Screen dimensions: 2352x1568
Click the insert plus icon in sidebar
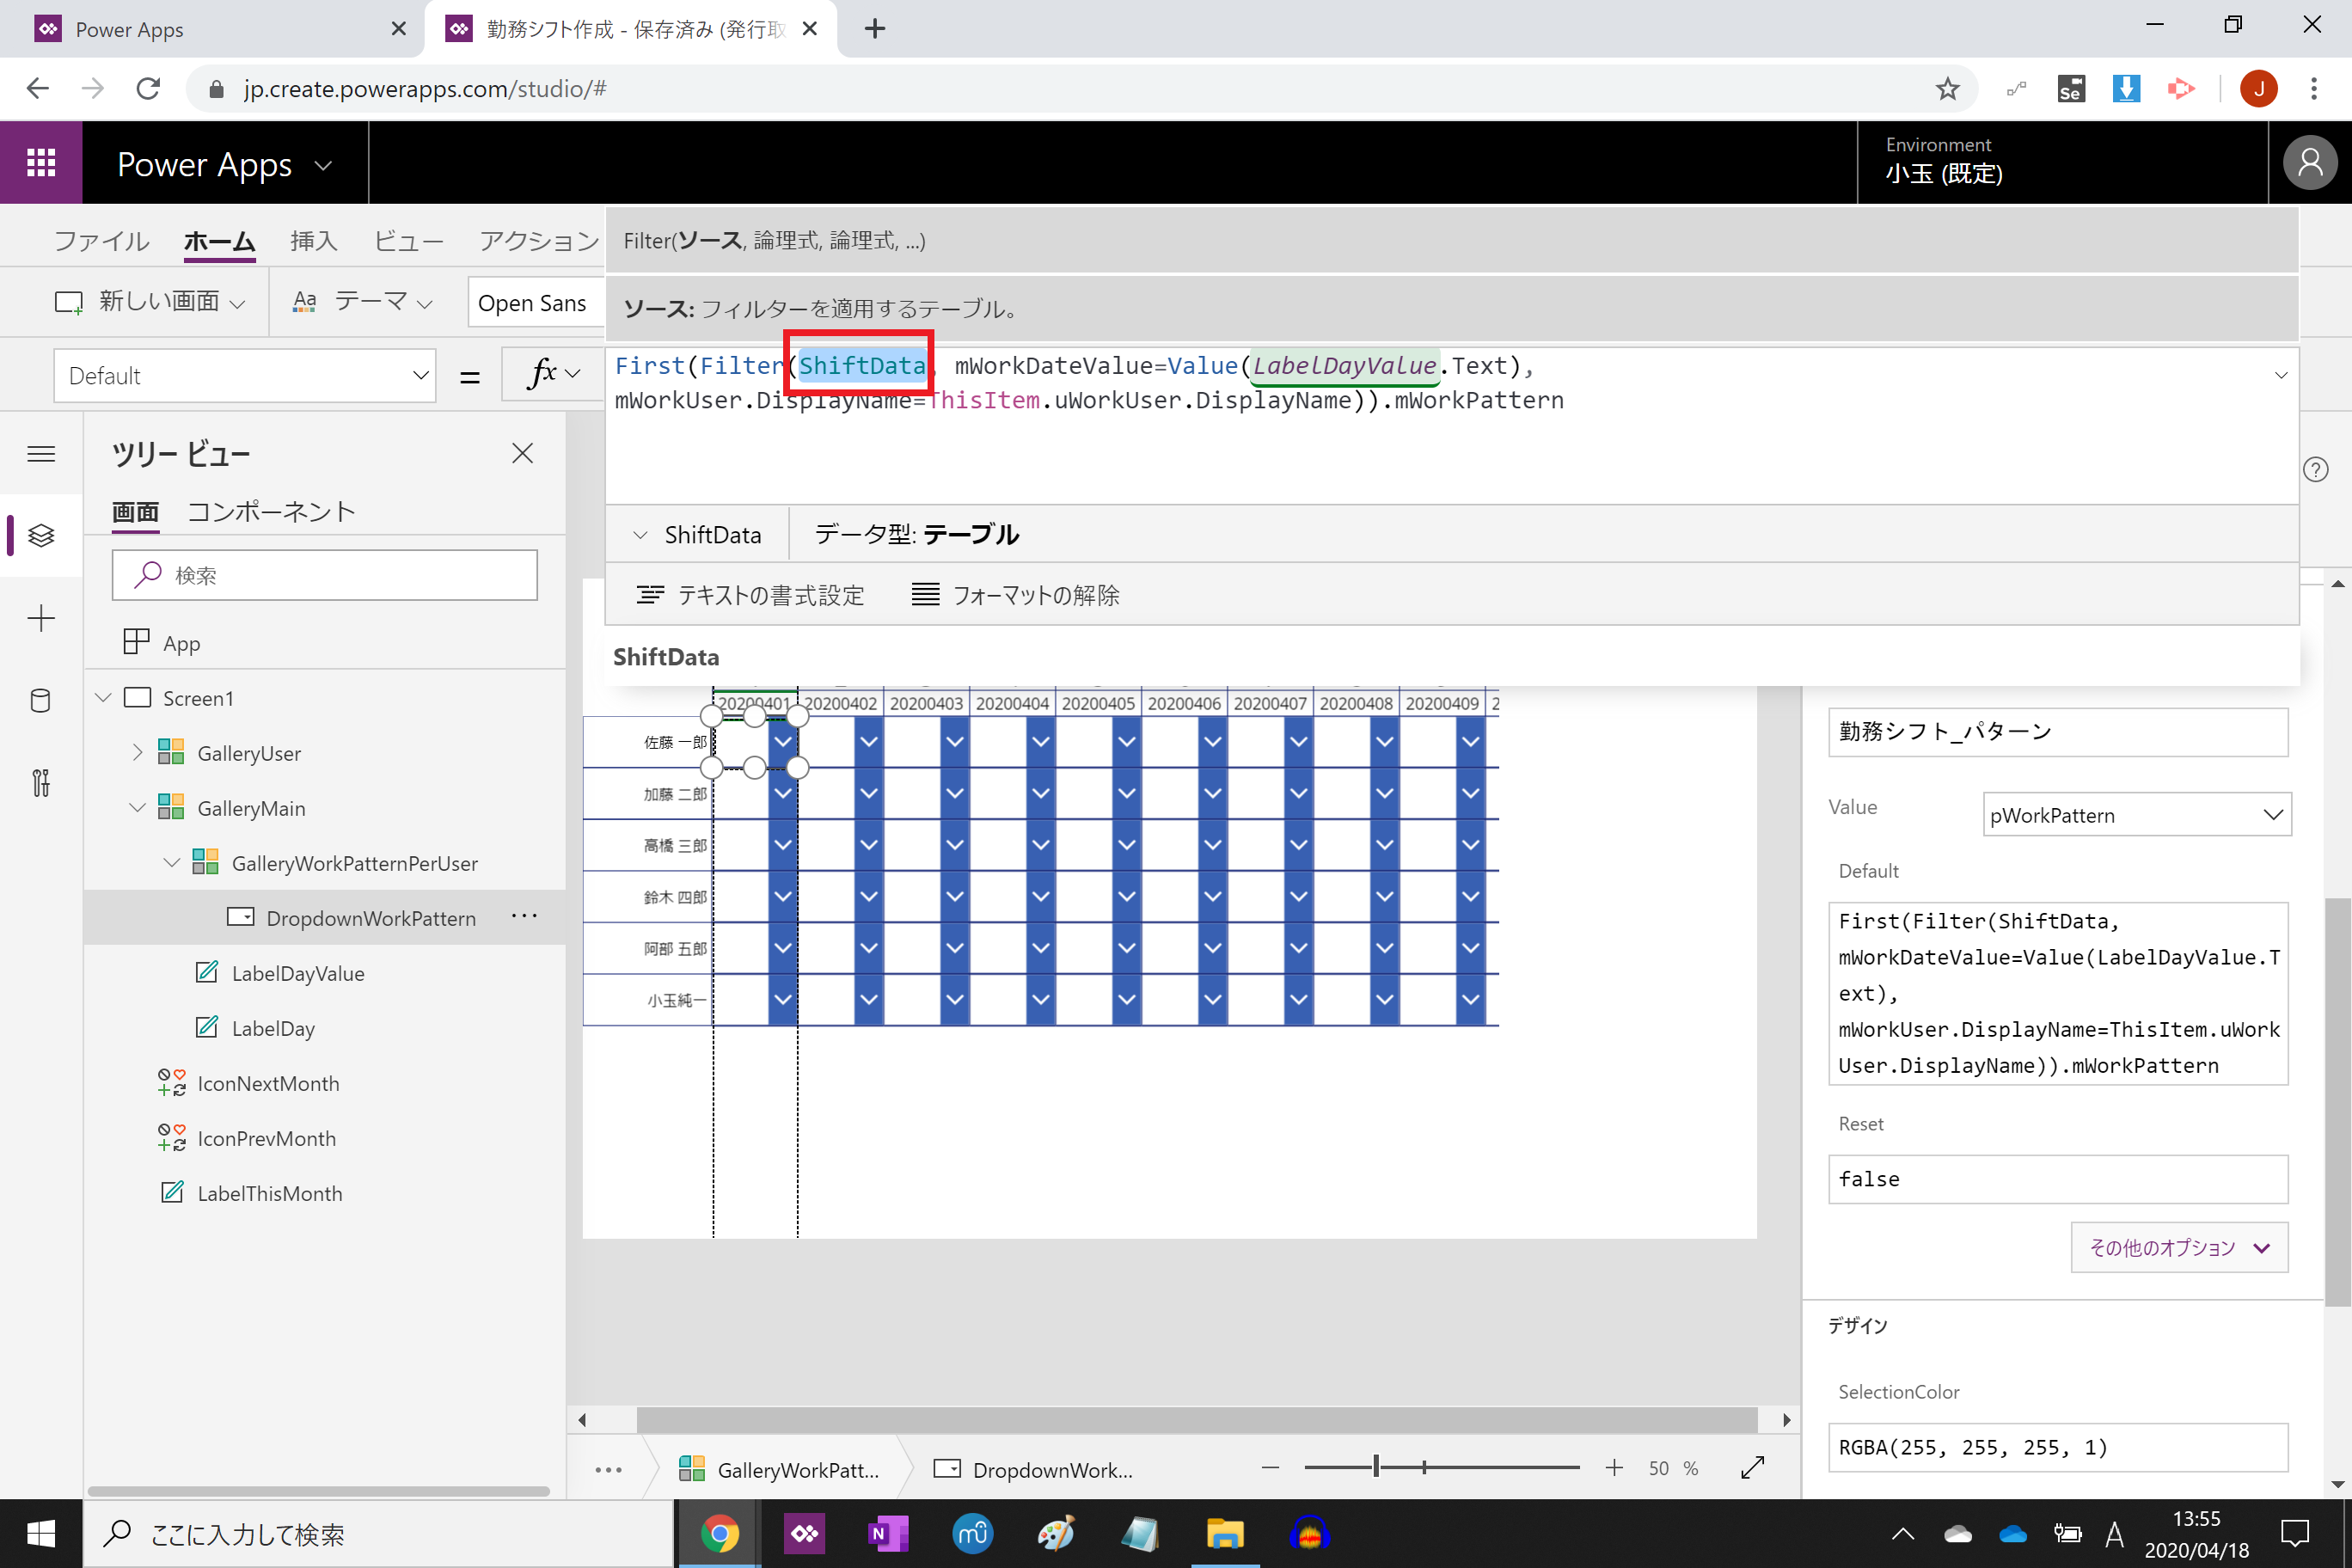pos(41,618)
